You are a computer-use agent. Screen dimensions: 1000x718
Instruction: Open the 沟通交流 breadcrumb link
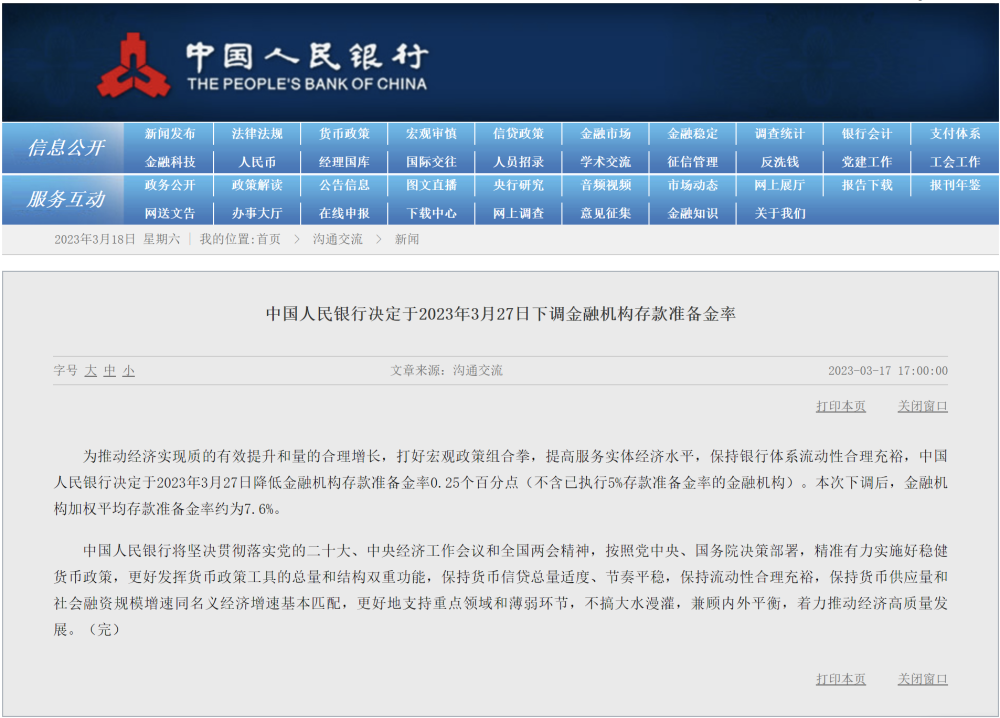click(x=337, y=239)
